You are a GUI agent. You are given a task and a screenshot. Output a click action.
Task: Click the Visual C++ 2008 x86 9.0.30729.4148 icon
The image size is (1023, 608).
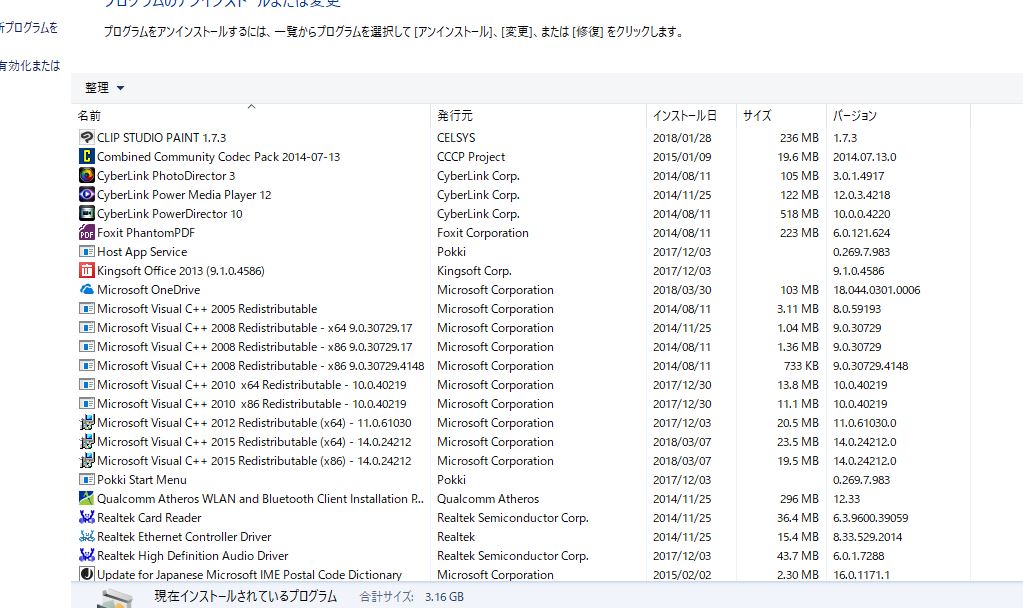87,365
